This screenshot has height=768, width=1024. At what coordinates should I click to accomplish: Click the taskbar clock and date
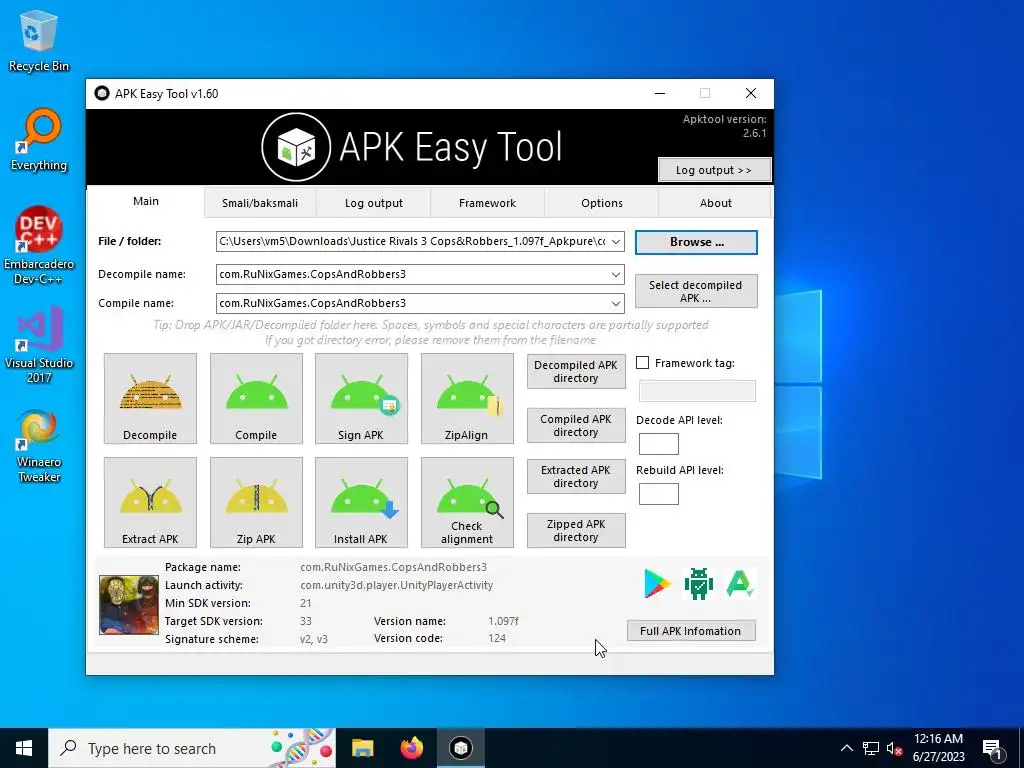(938, 748)
